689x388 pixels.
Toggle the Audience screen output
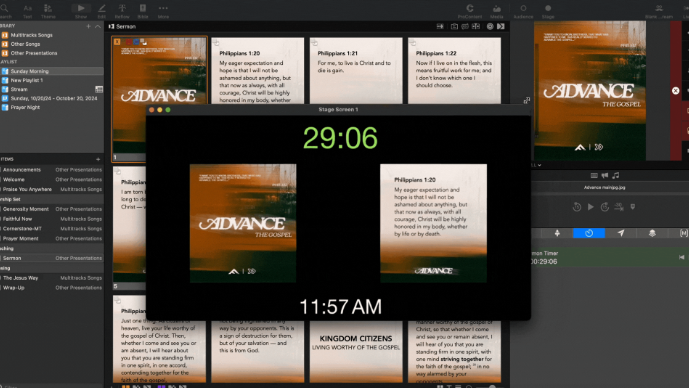point(523,11)
